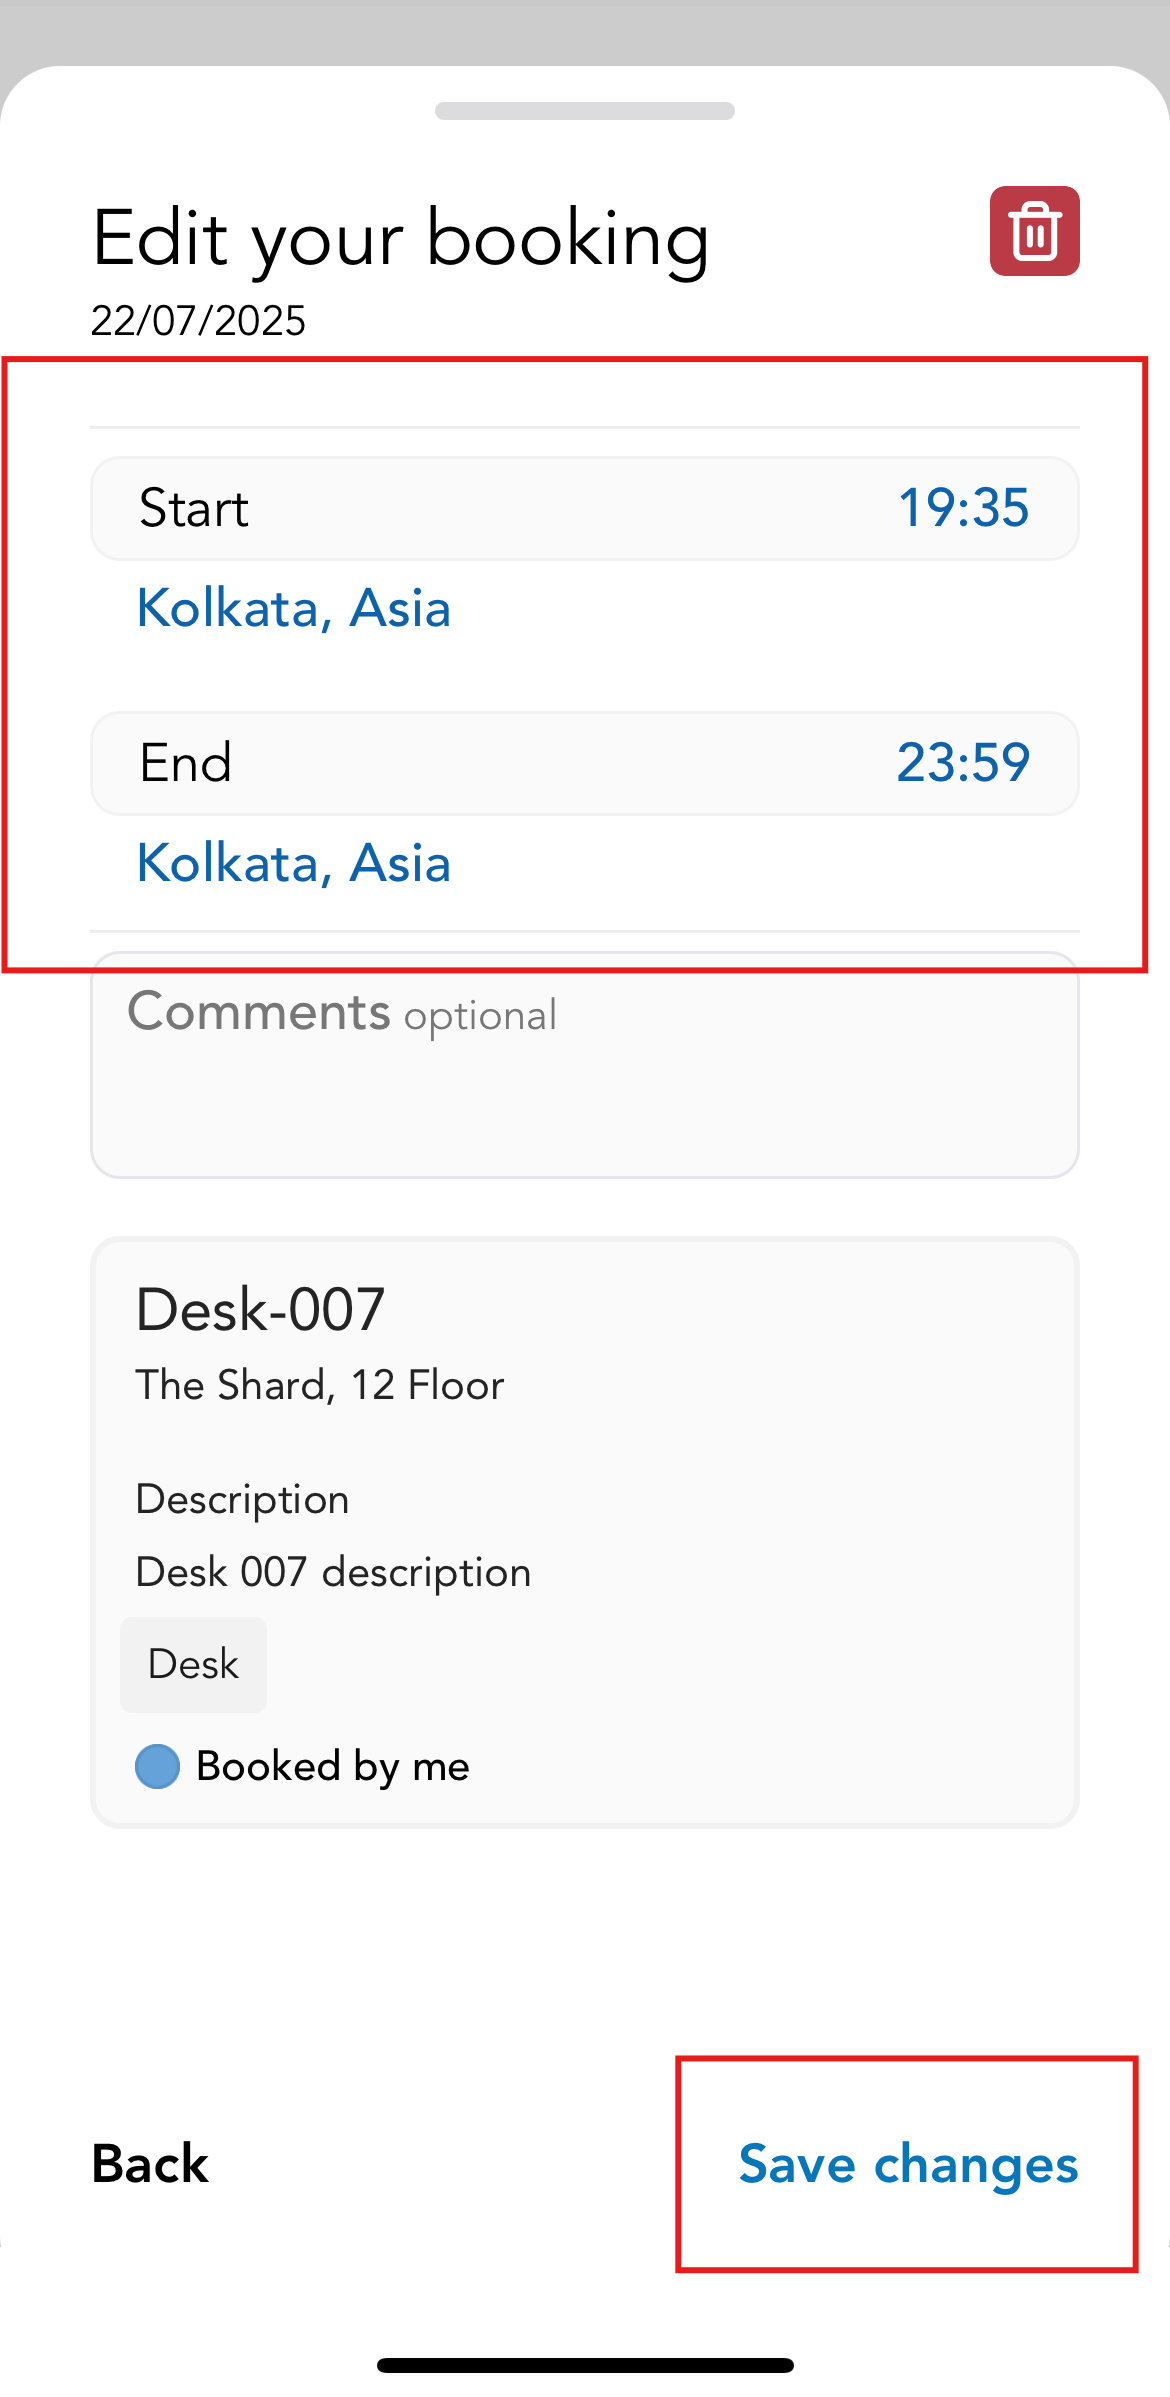This screenshot has height=2397, width=1170.
Task: Tap the Desk 007 description text
Action: 333,1573
